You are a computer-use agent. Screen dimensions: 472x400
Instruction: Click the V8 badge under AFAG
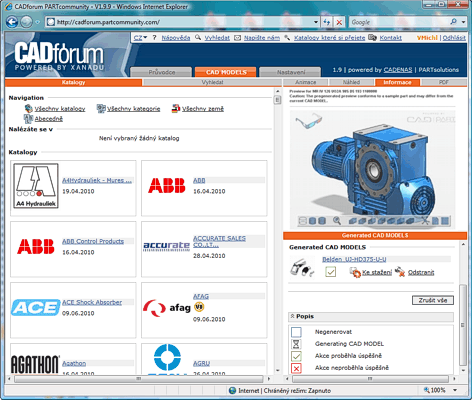pyautogui.click(x=199, y=307)
